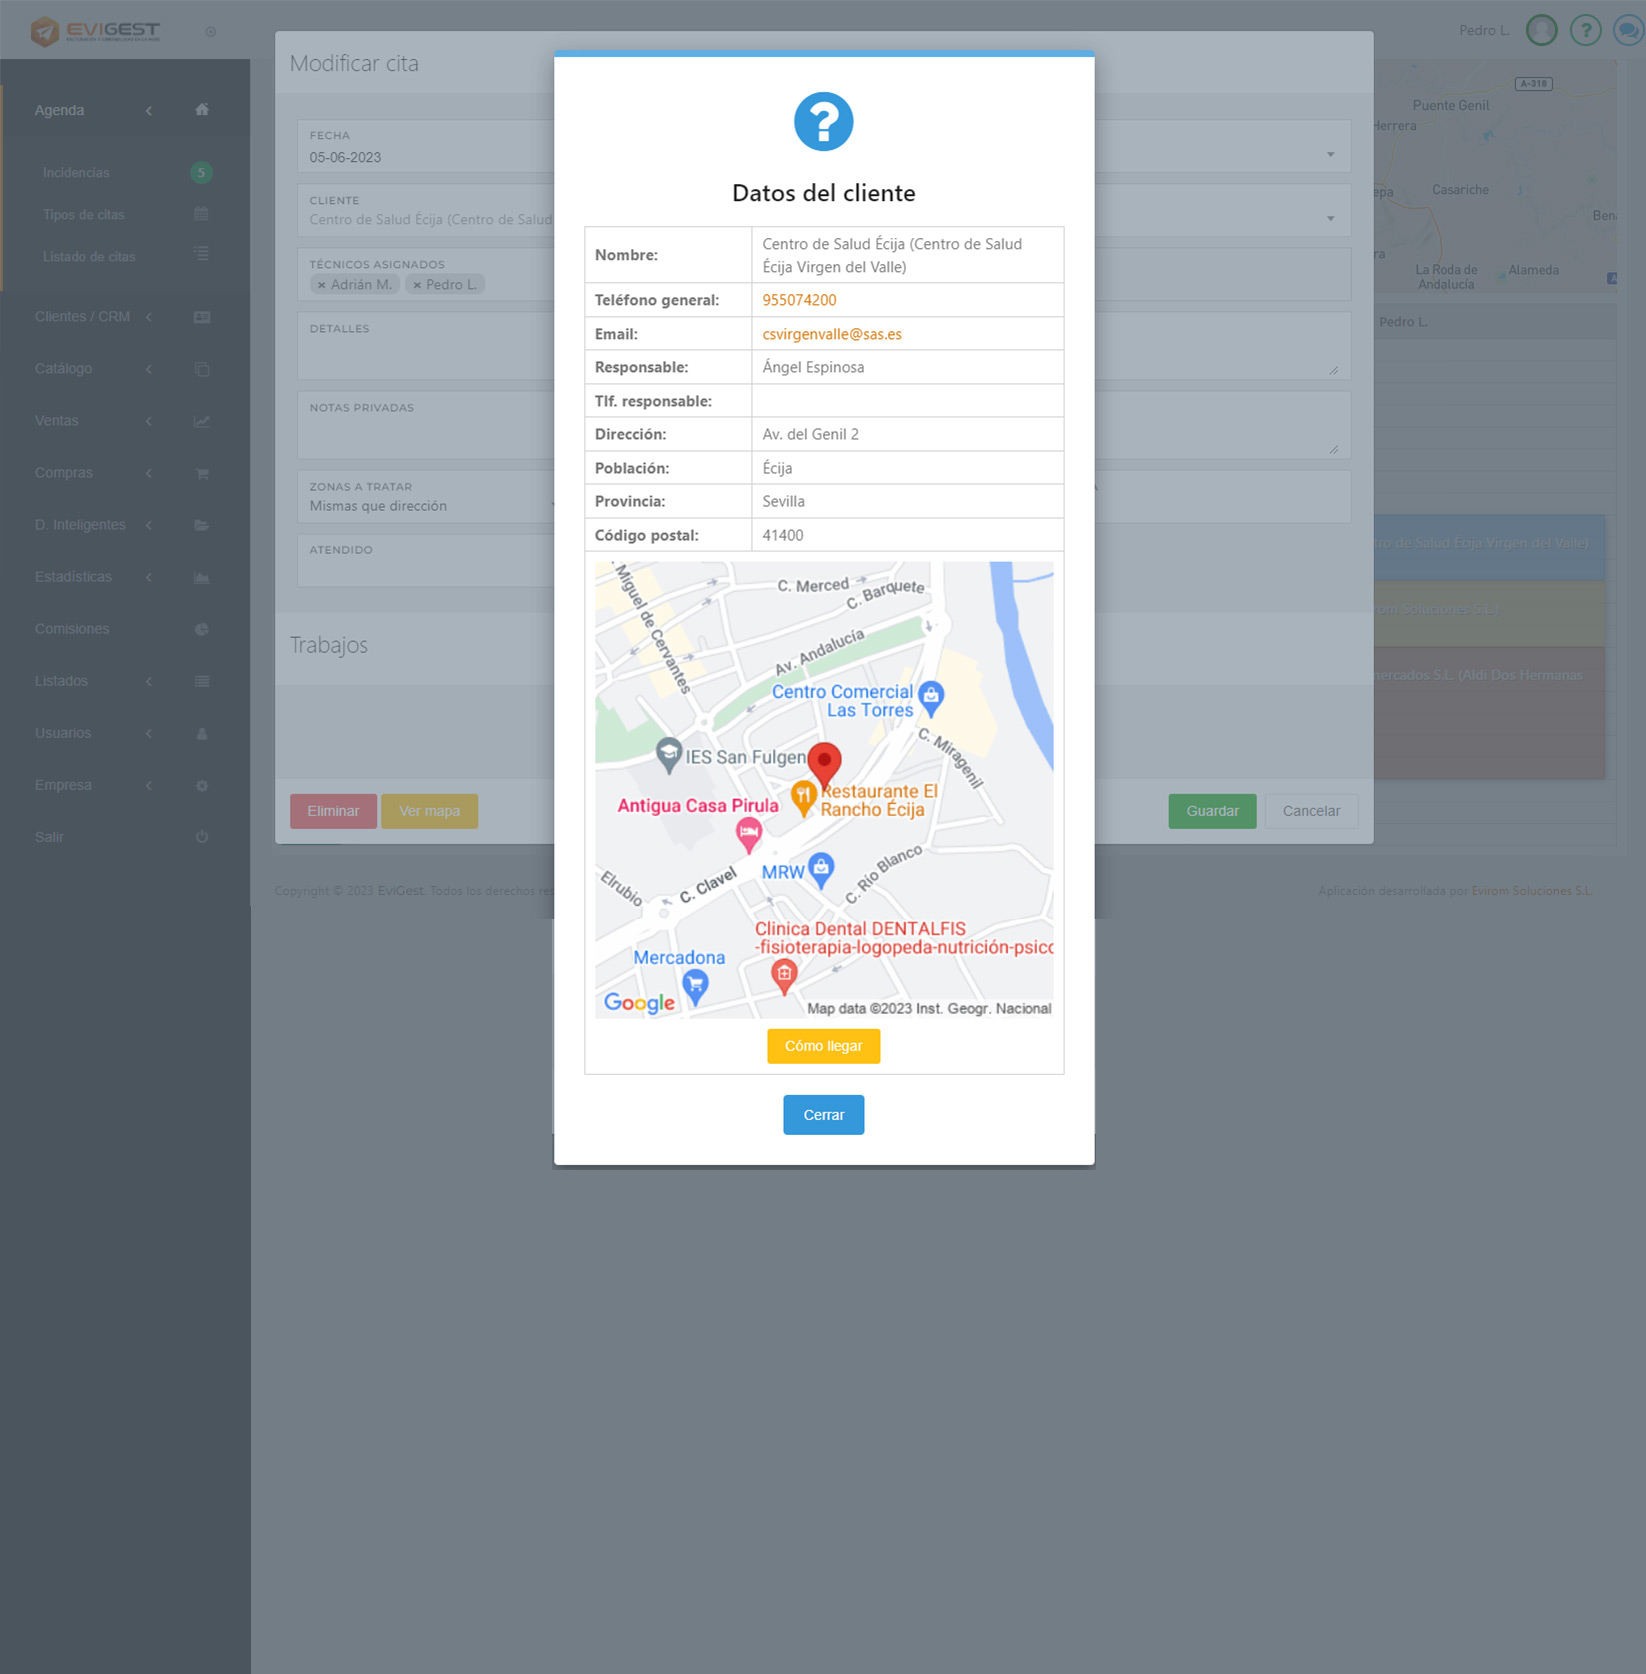Click the sidebar toggle circle icon near logo
Image resolution: width=1646 pixels, height=1674 pixels.
(210, 32)
